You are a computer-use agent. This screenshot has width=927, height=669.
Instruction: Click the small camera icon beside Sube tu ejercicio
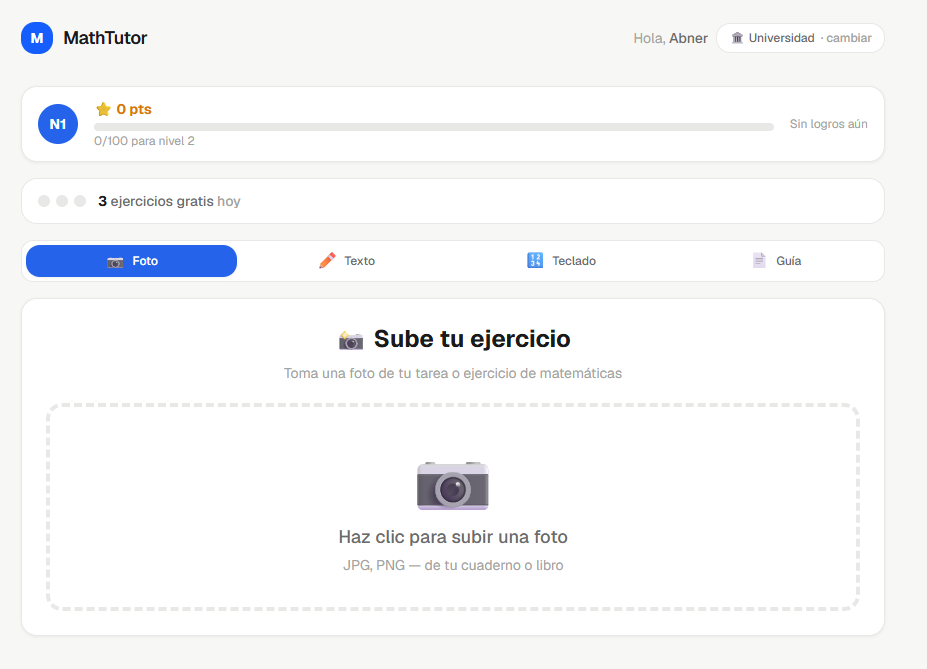(x=351, y=340)
